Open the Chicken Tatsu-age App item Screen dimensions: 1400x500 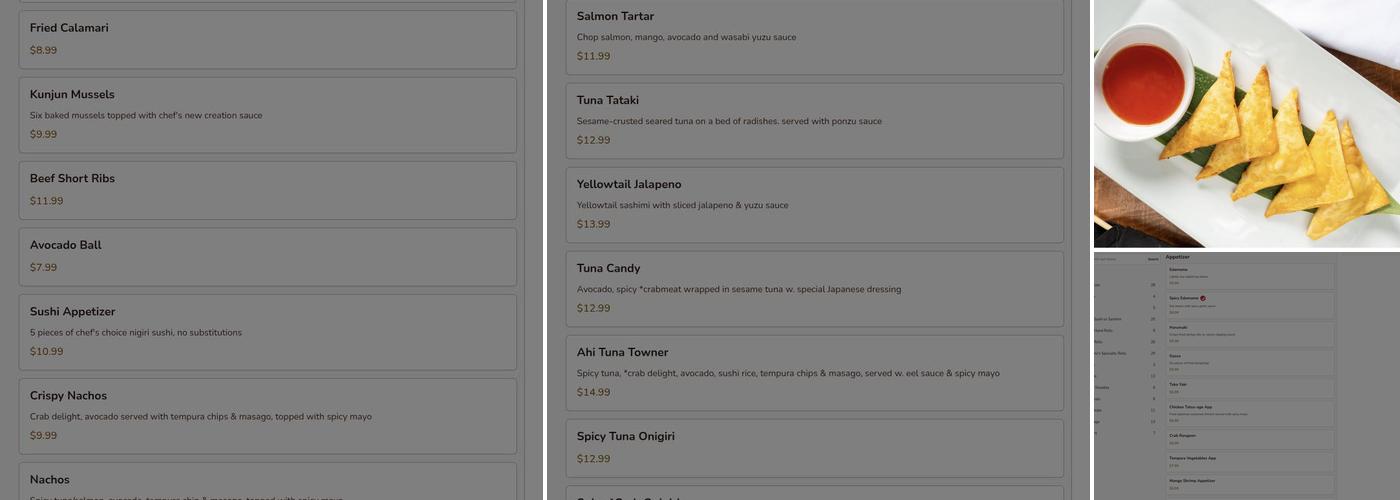point(1249,413)
